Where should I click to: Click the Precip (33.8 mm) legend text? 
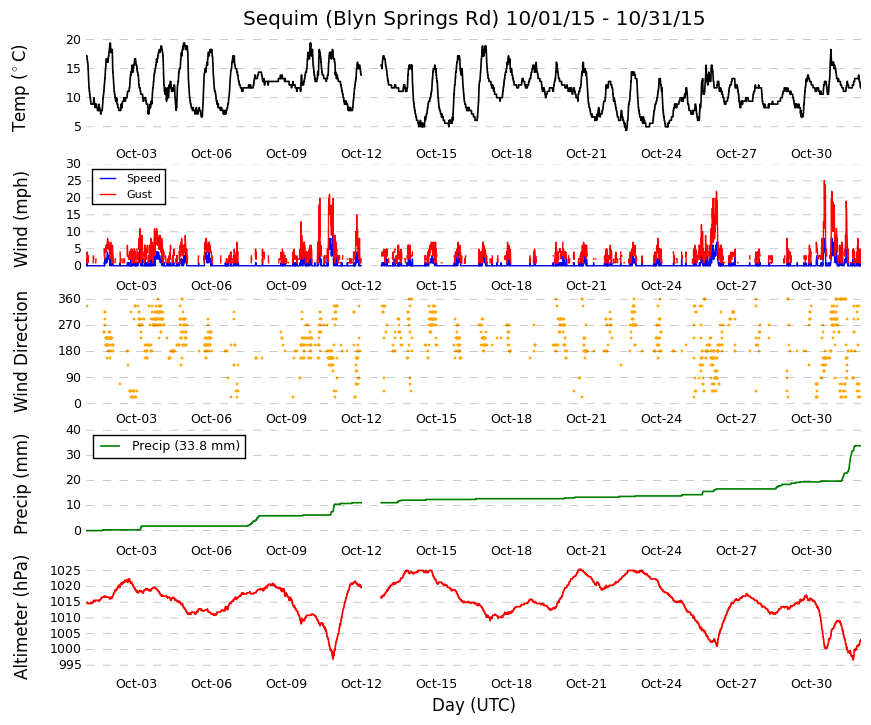tap(186, 446)
